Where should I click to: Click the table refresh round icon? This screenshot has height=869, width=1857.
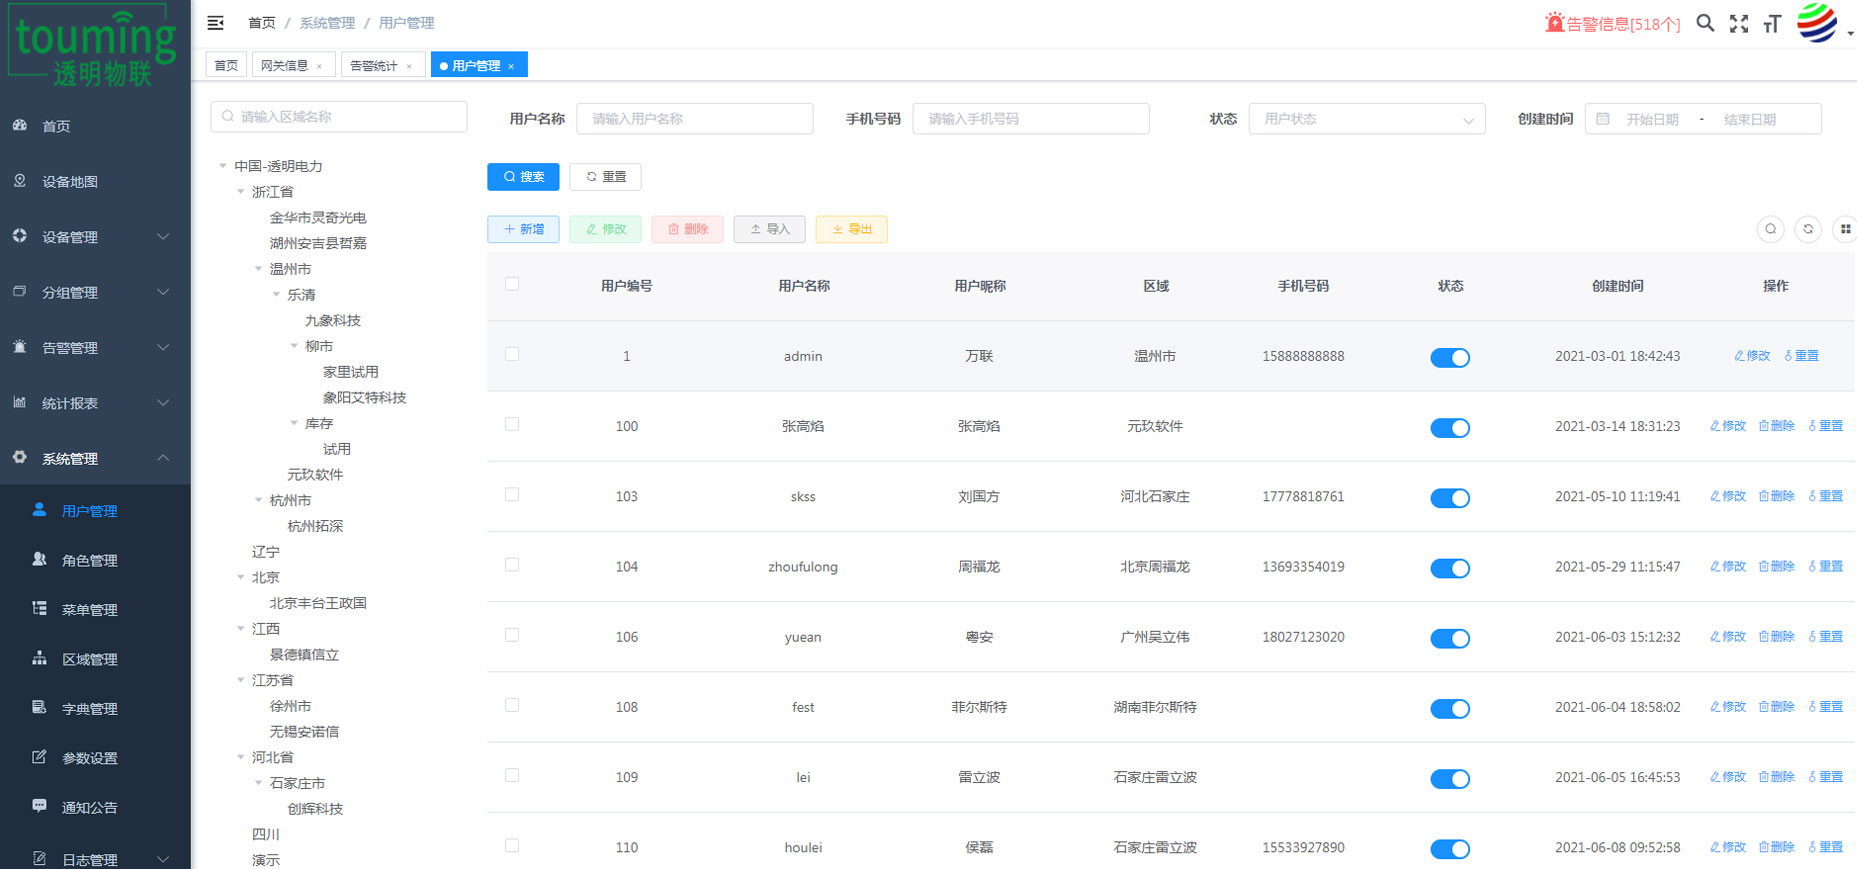tap(1808, 229)
